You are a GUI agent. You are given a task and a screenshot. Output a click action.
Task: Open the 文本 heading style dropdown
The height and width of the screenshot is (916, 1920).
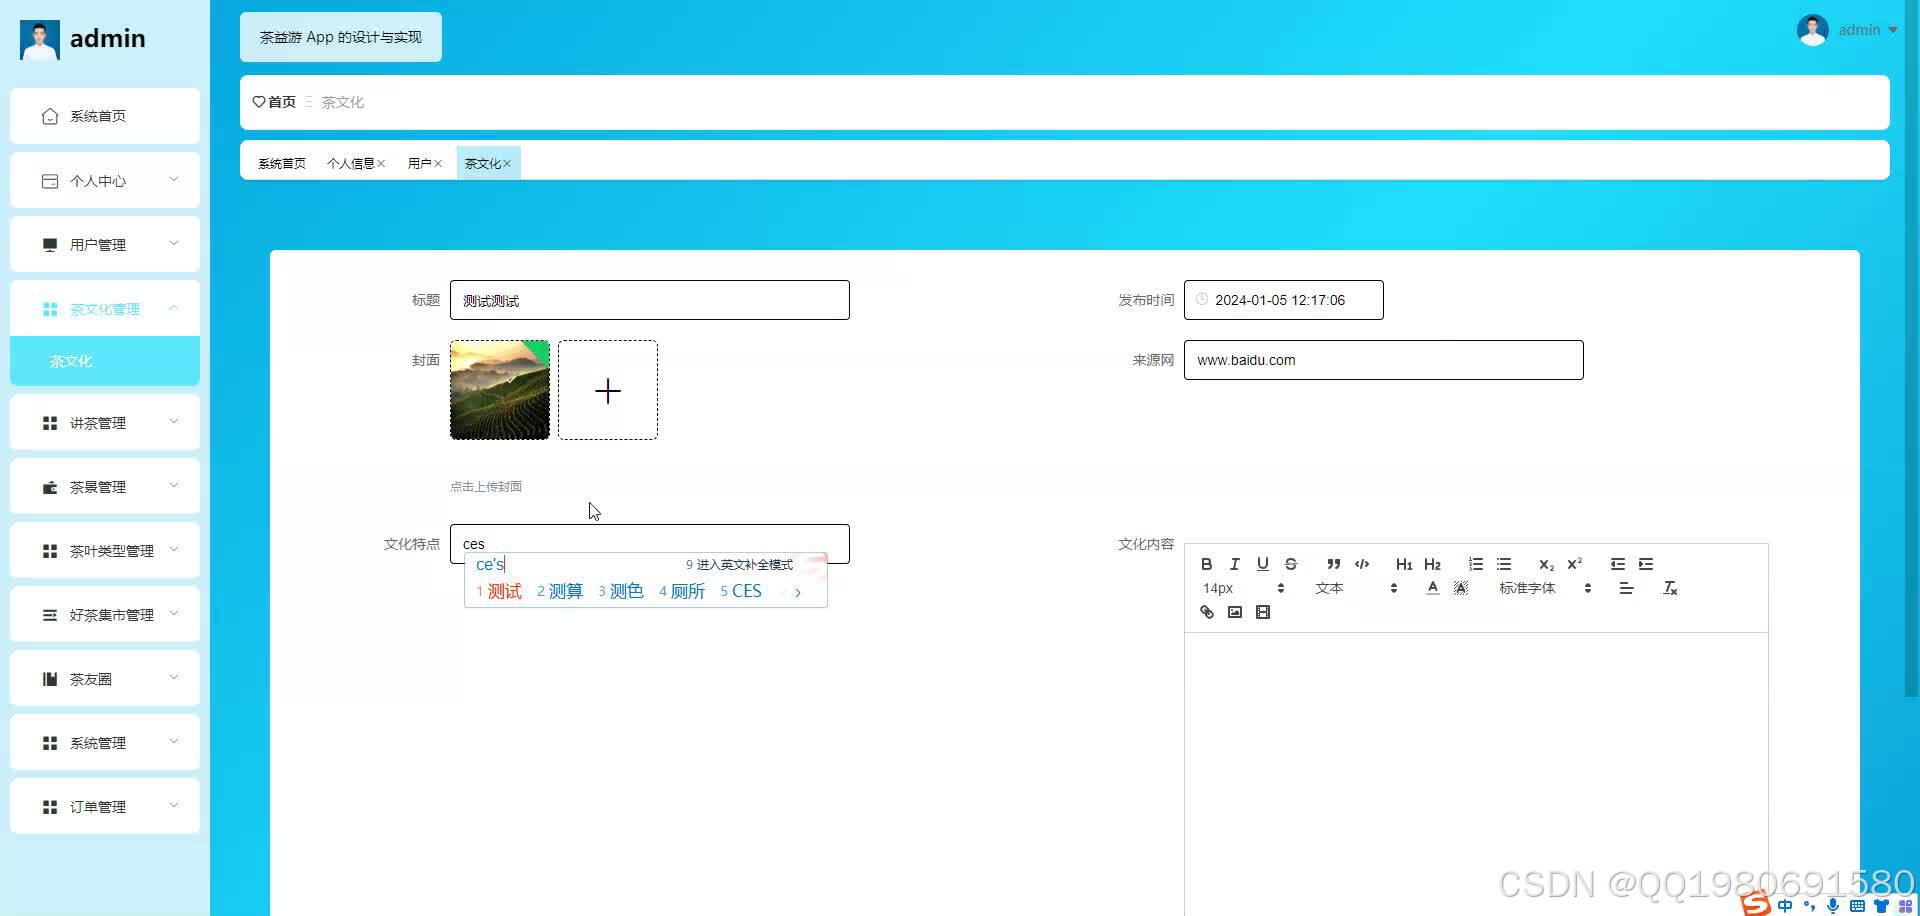pos(1356,588)
